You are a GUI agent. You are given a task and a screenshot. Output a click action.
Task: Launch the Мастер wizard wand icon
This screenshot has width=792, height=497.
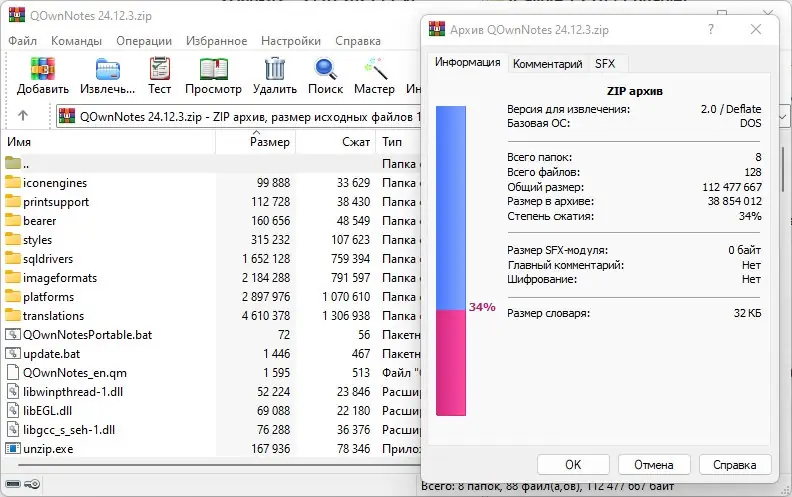[x=375, y=69]
